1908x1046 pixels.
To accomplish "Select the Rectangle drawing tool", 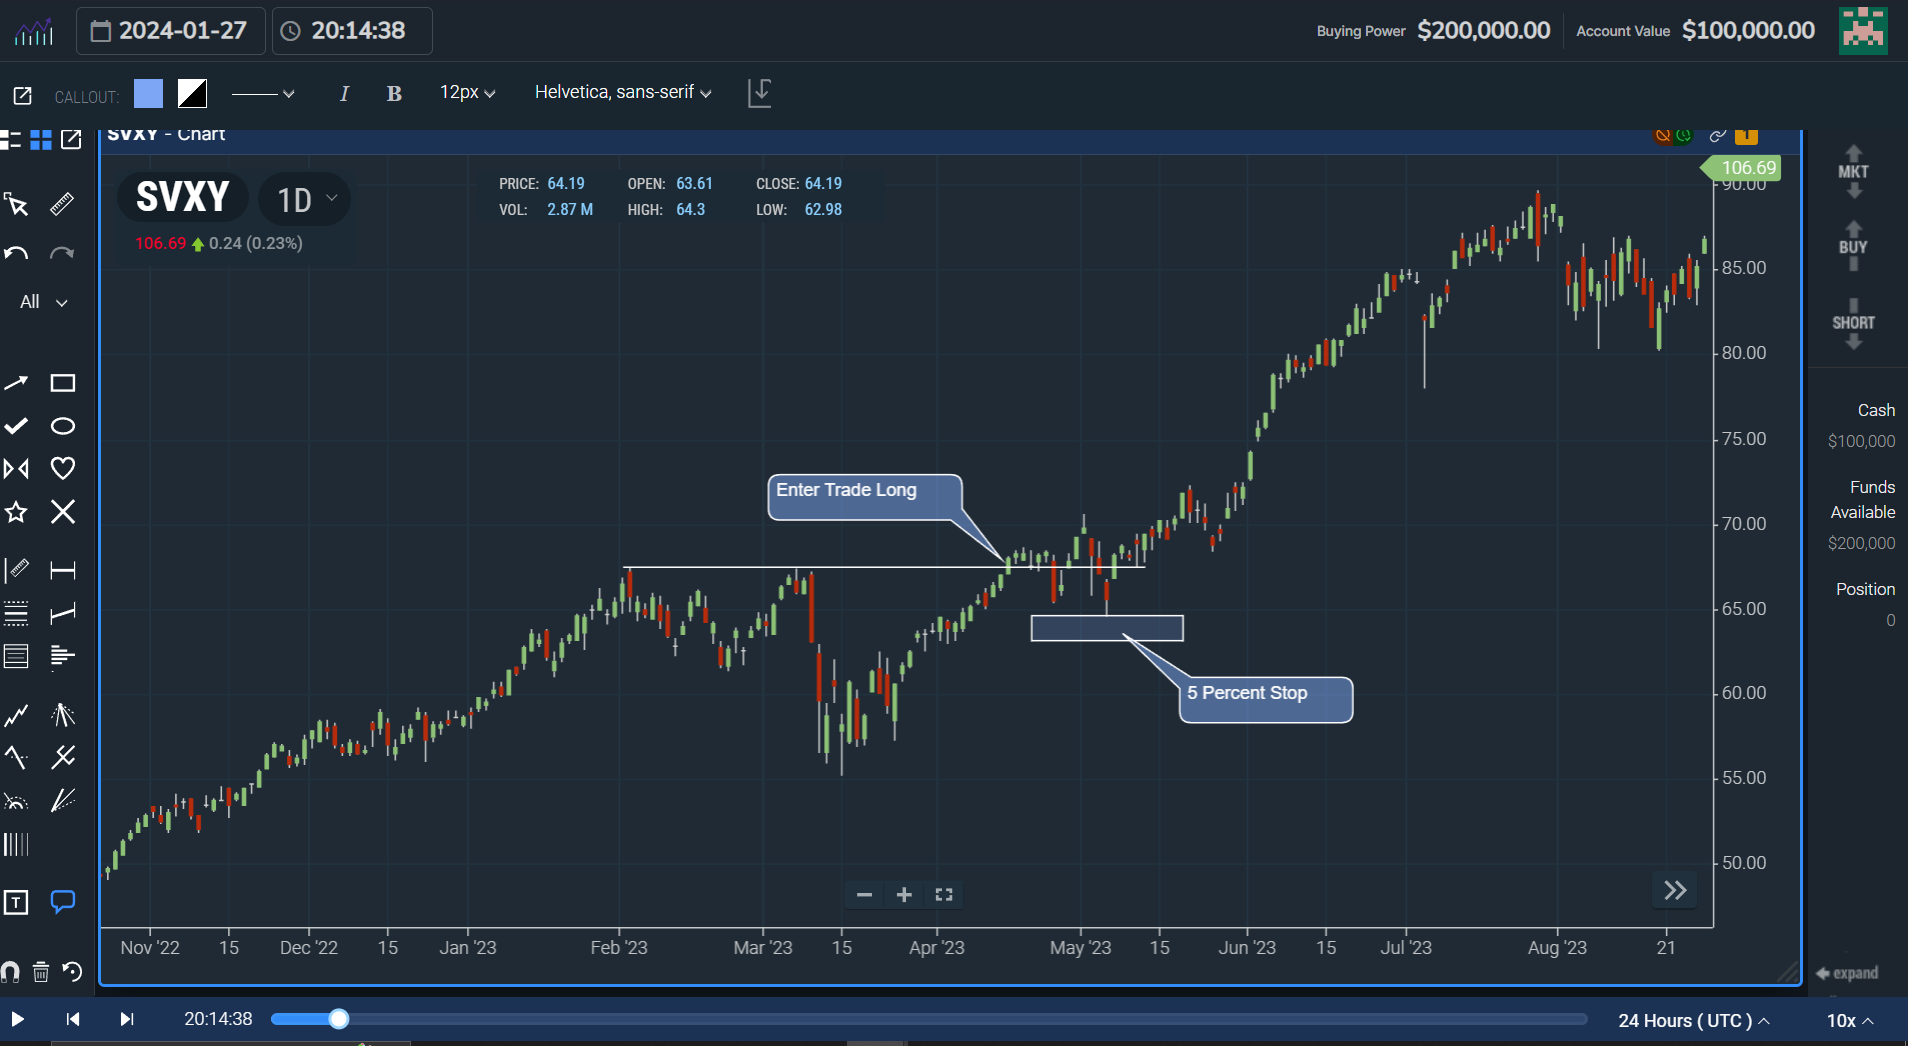I will tap(62, 383).
